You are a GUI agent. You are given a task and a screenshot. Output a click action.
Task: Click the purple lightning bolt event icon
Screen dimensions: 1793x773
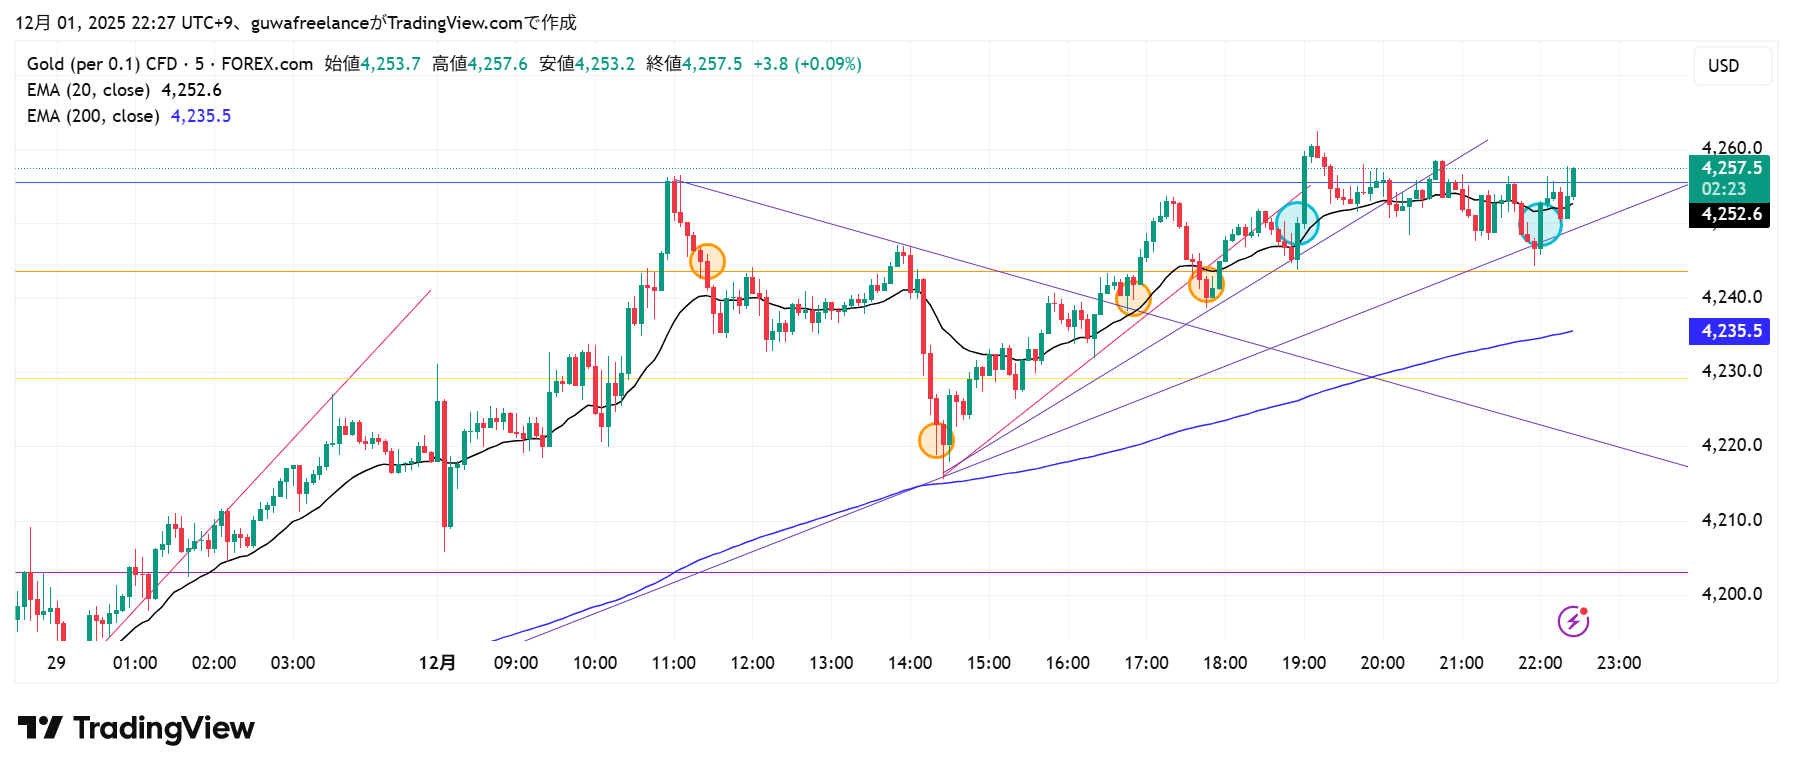[x=1573, y=621]
